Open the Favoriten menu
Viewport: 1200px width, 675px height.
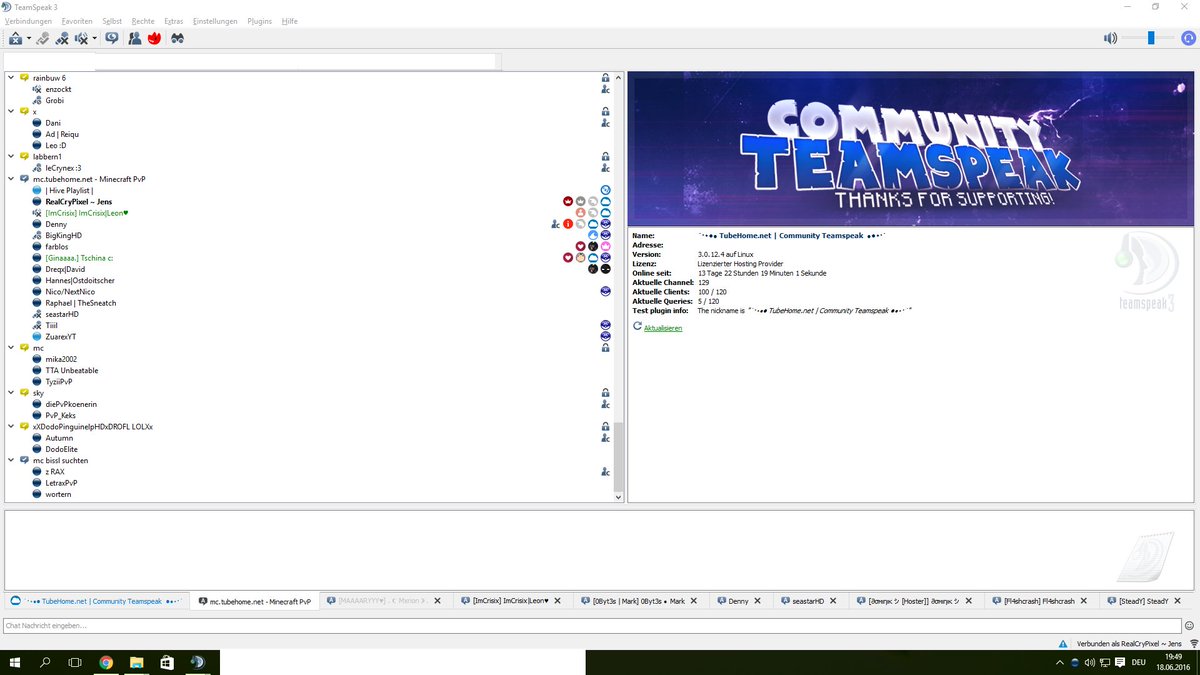(x=77, y=21)
